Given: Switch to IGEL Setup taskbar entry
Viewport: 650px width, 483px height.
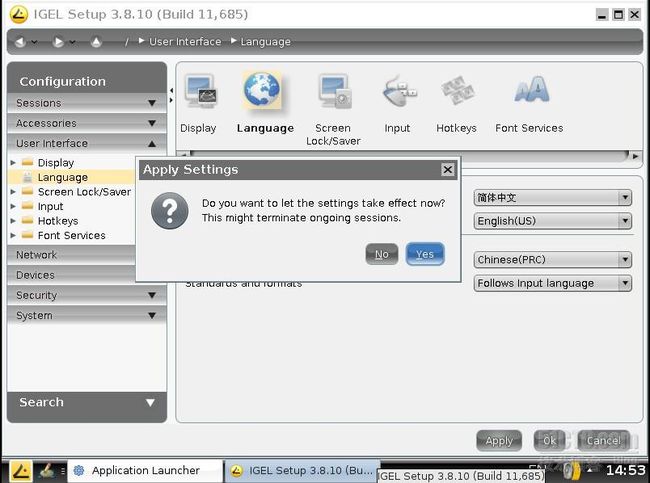Looking at the screenshot, I should 302,471.
